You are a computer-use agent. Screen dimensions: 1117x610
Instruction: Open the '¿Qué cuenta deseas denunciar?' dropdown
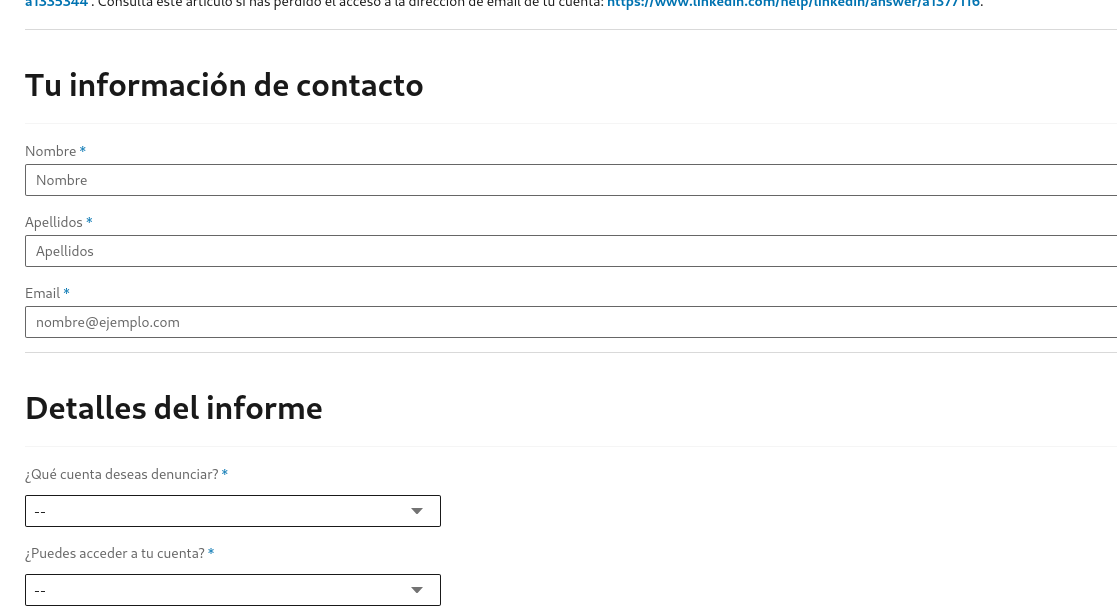click(x=232, y=511)
